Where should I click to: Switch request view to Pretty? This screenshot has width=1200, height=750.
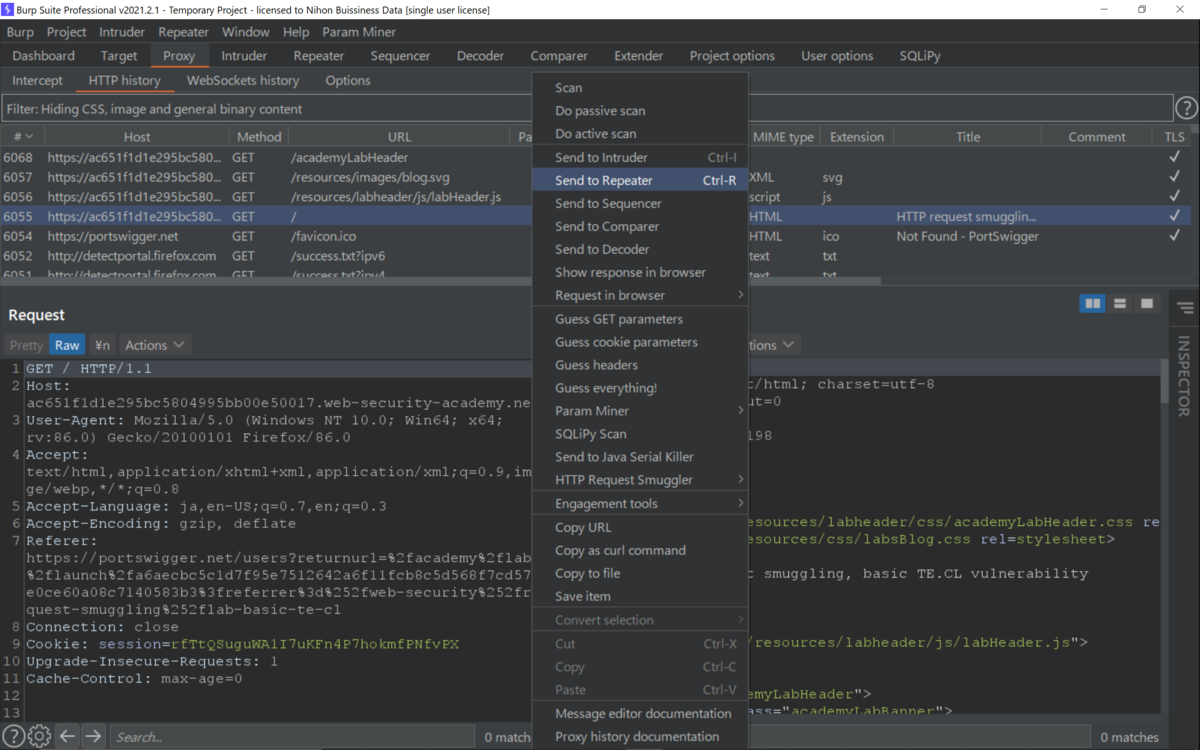click(26, 345)
